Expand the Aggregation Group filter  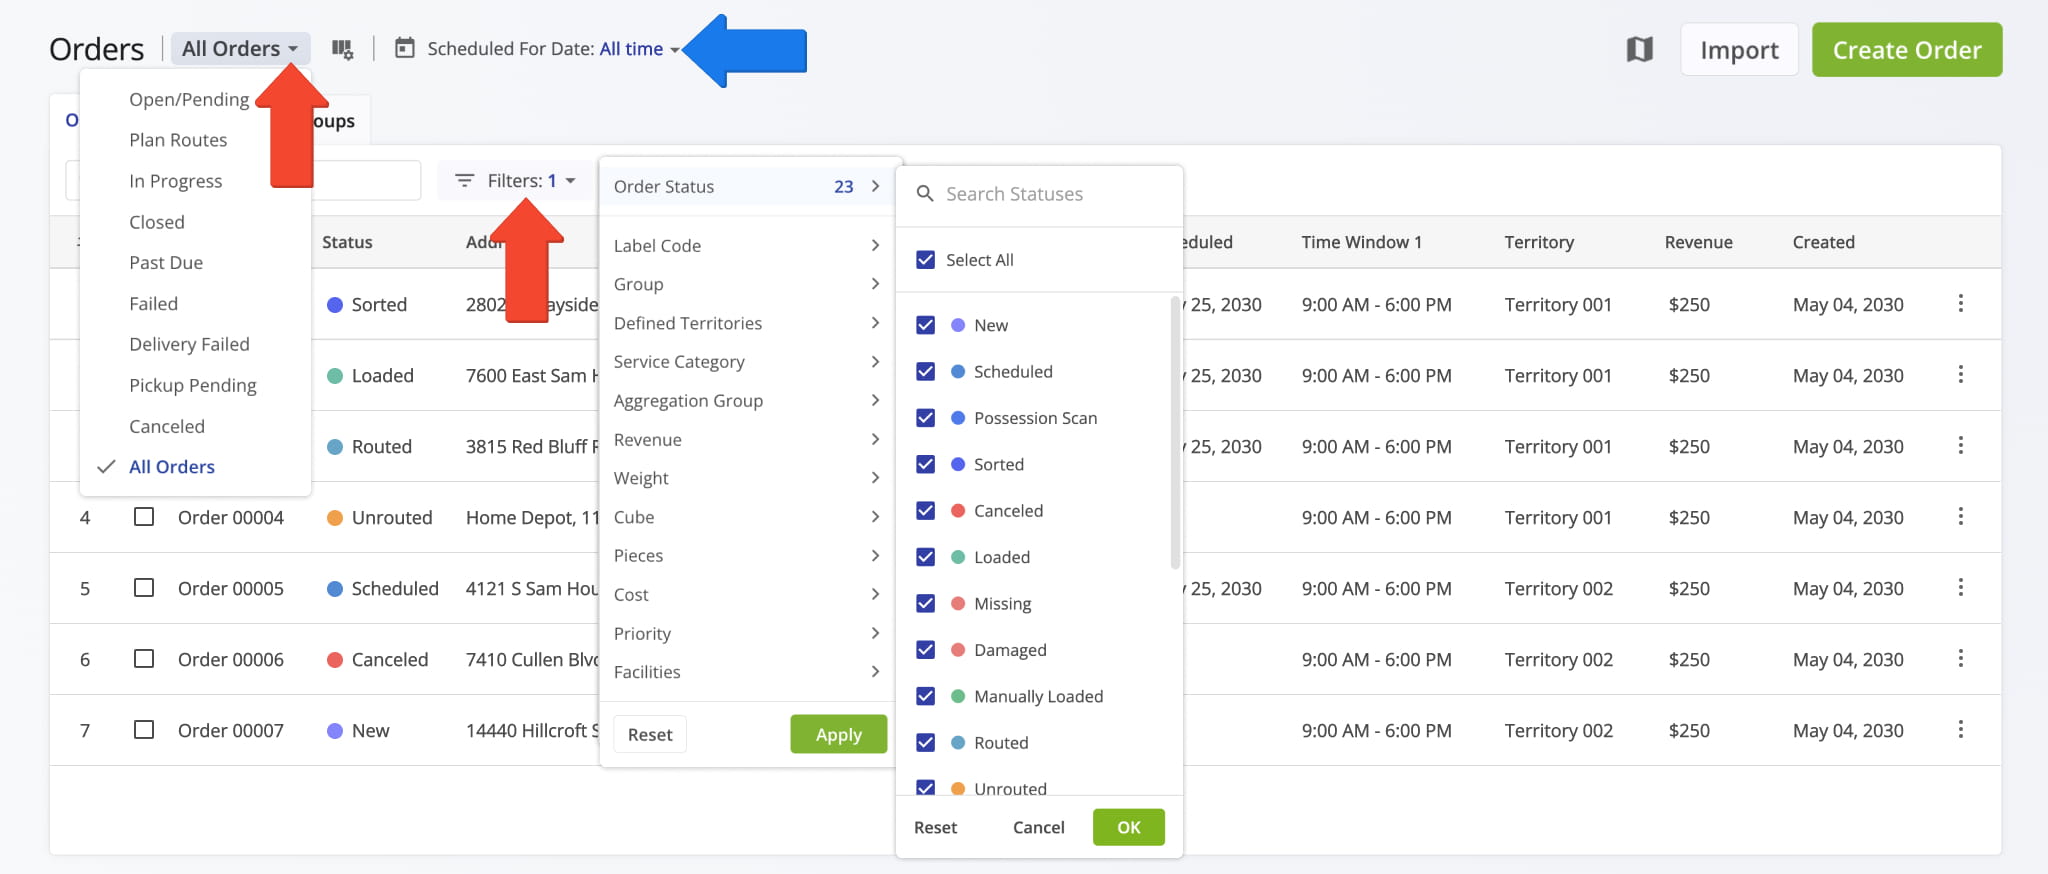tap(746, 401)
